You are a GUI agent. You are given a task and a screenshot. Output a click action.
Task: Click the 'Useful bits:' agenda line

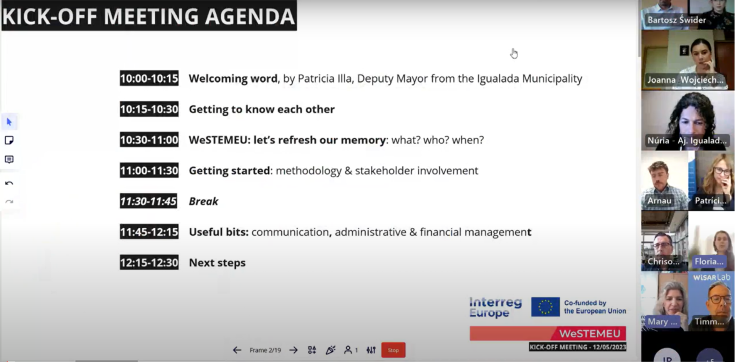[x=360, y=232]
